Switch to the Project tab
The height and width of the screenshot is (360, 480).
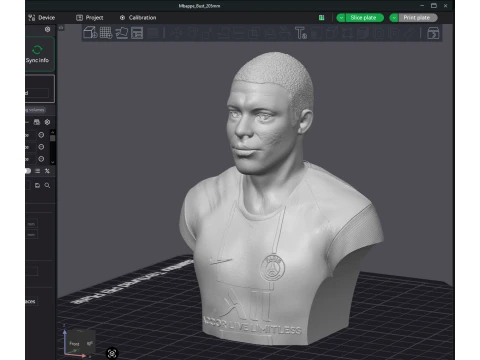click(90, 18)
